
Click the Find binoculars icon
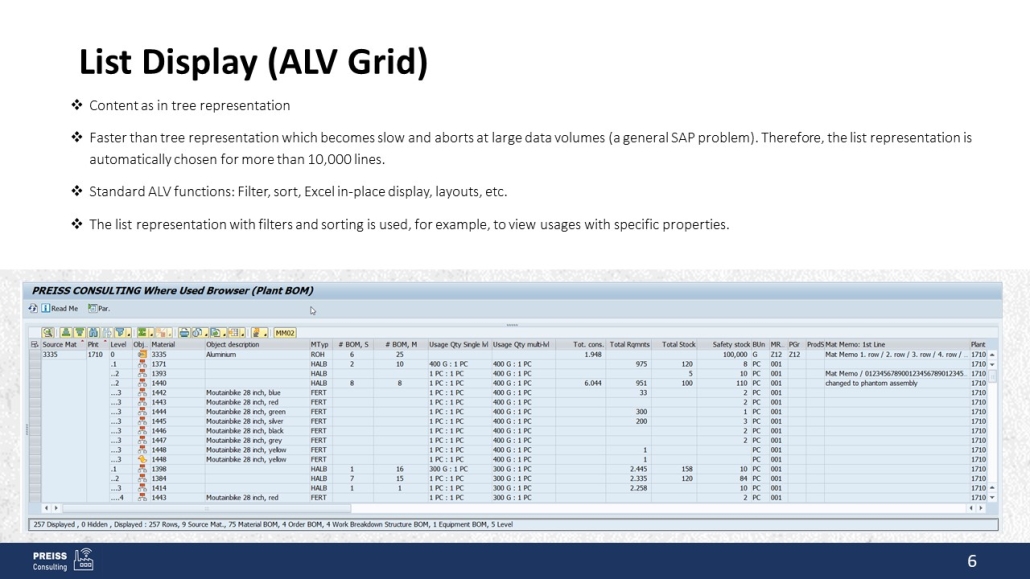point(93,332)
